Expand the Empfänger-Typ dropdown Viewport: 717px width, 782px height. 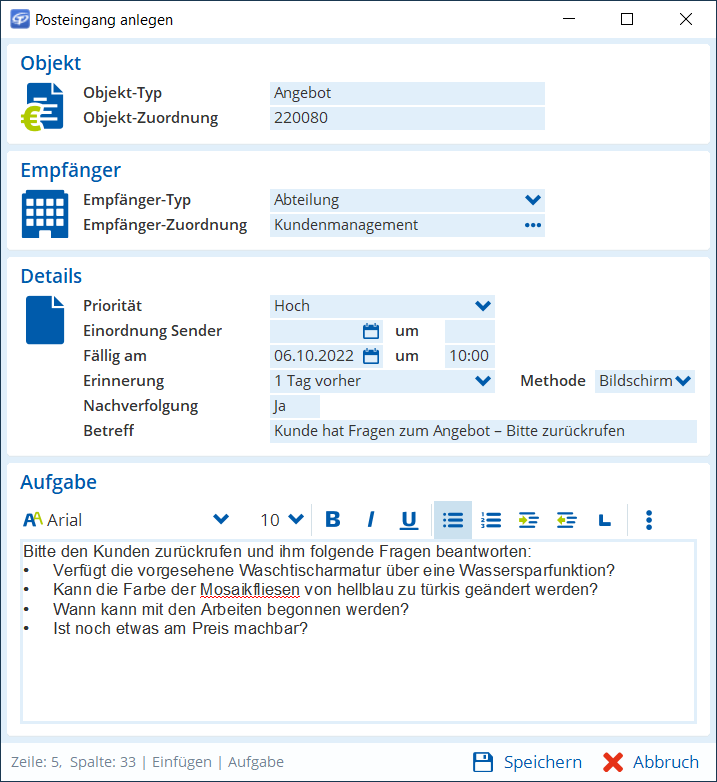coord(533,200)
